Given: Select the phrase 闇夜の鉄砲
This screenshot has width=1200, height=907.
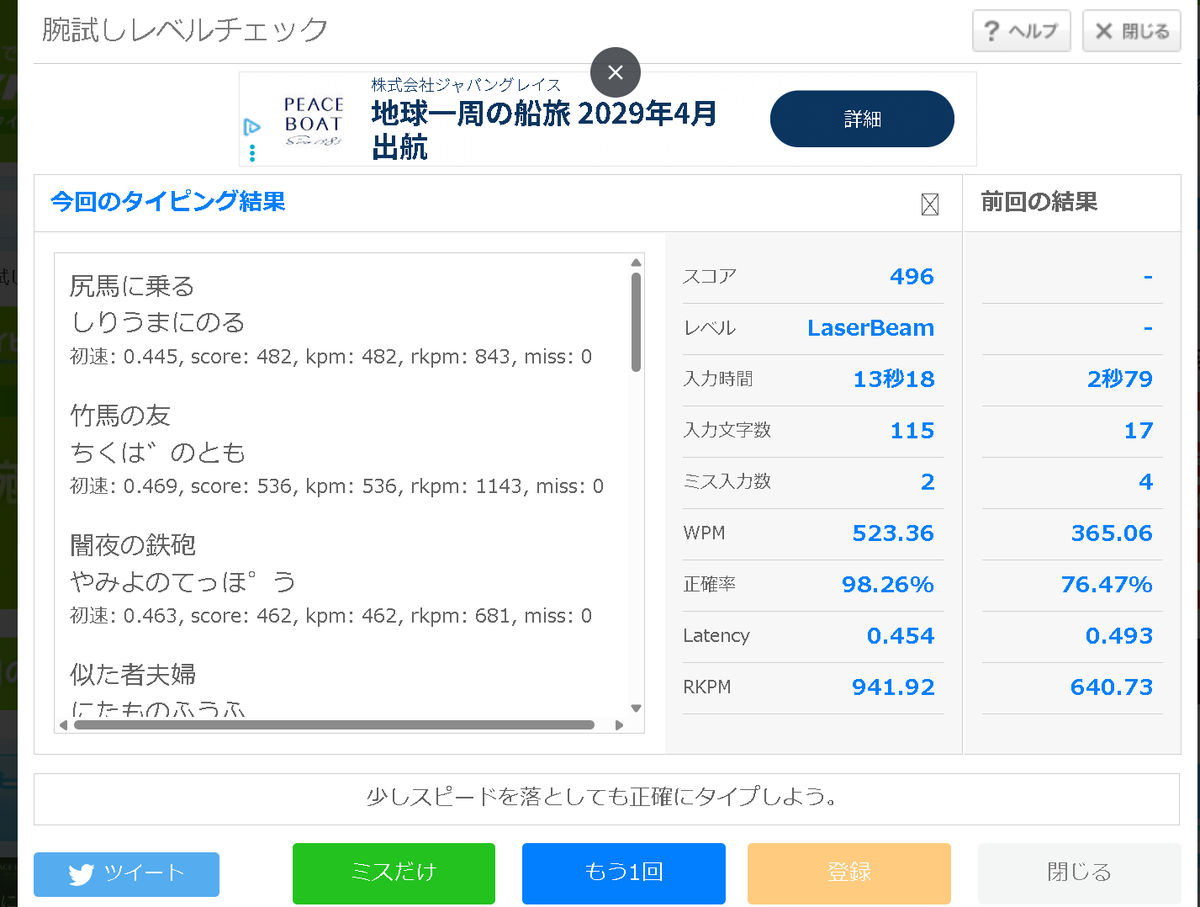Looking at the screenshot, I should (132, 545).
